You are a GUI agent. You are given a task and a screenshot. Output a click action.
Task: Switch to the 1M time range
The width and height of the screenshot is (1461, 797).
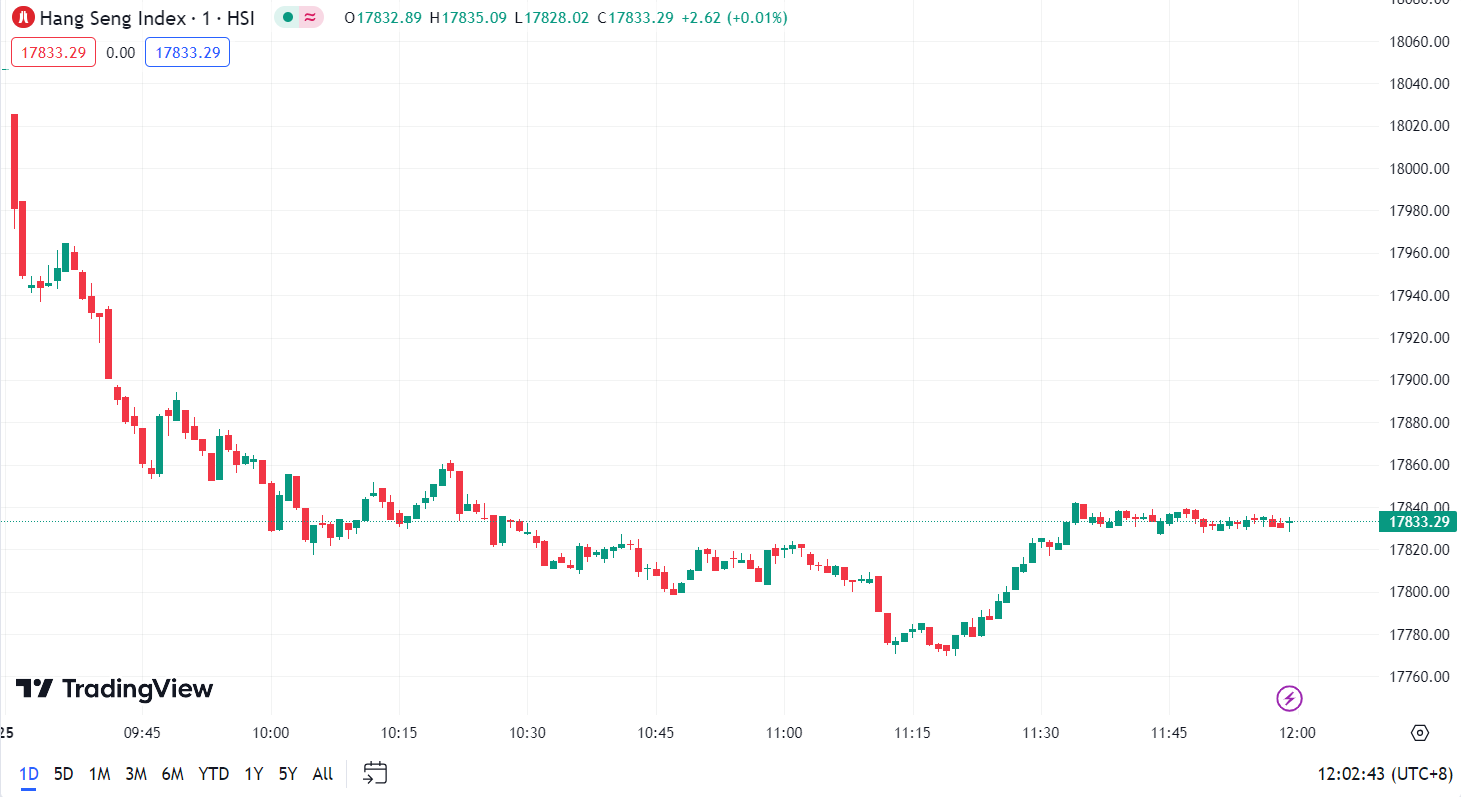click(99, 773)
